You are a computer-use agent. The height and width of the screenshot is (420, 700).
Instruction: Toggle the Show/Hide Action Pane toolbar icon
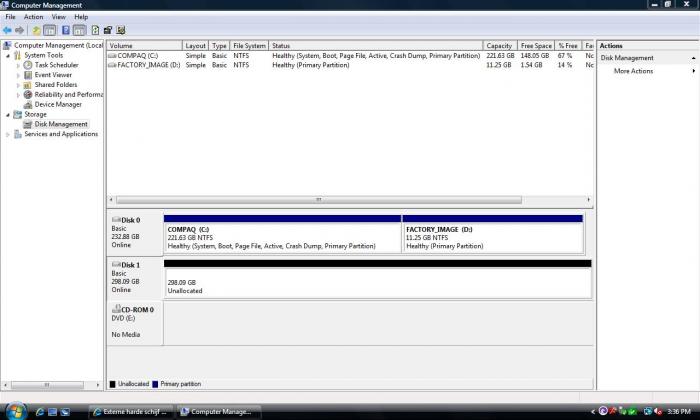79,30
